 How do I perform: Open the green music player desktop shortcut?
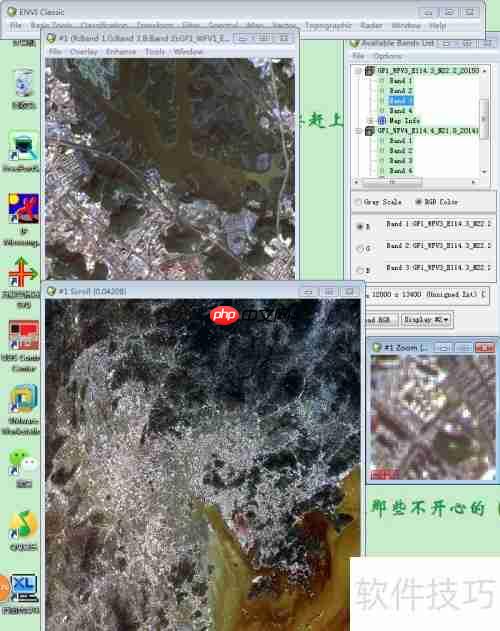click(23, 525)
